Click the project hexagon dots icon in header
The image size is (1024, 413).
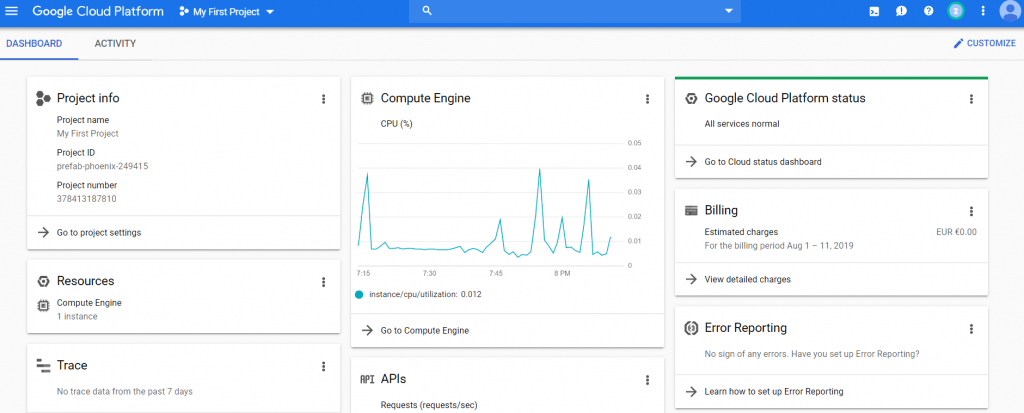point(184,12)
